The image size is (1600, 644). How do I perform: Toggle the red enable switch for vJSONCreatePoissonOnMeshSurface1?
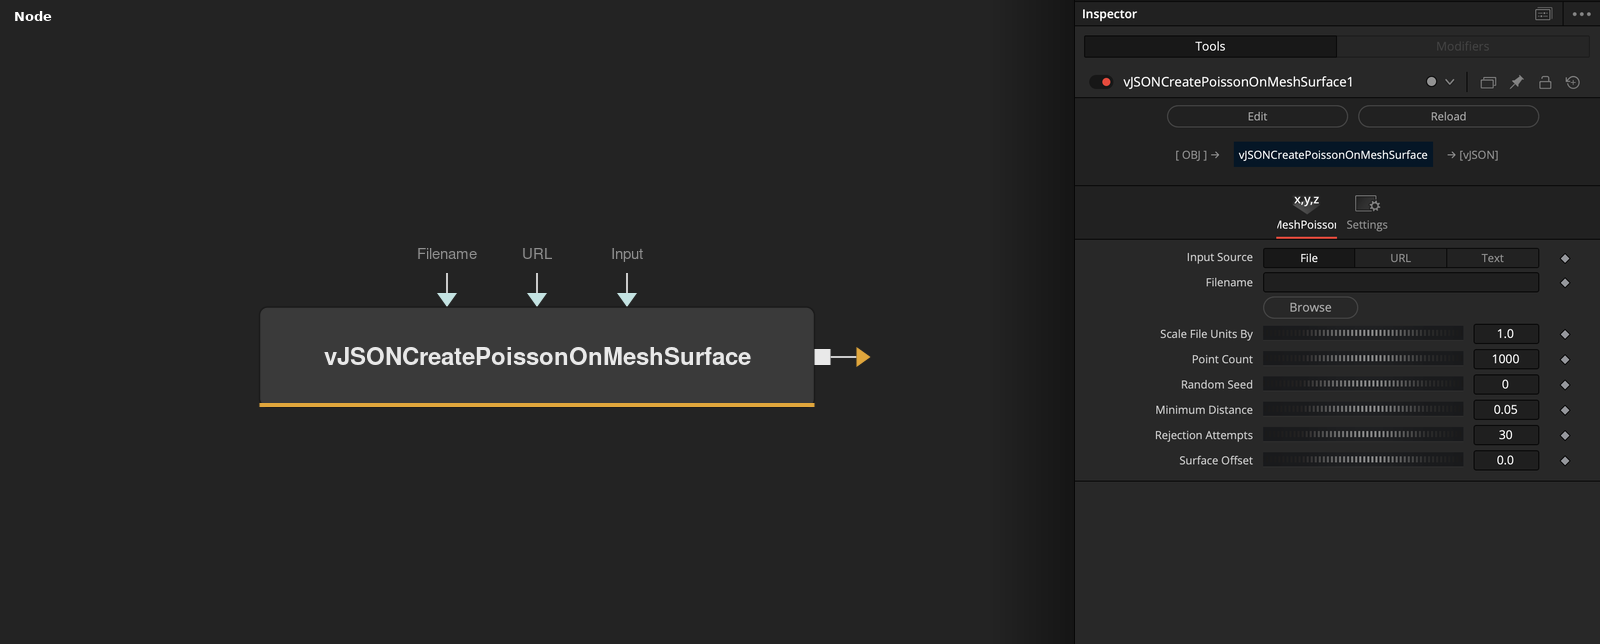(x=1101, y=82)
